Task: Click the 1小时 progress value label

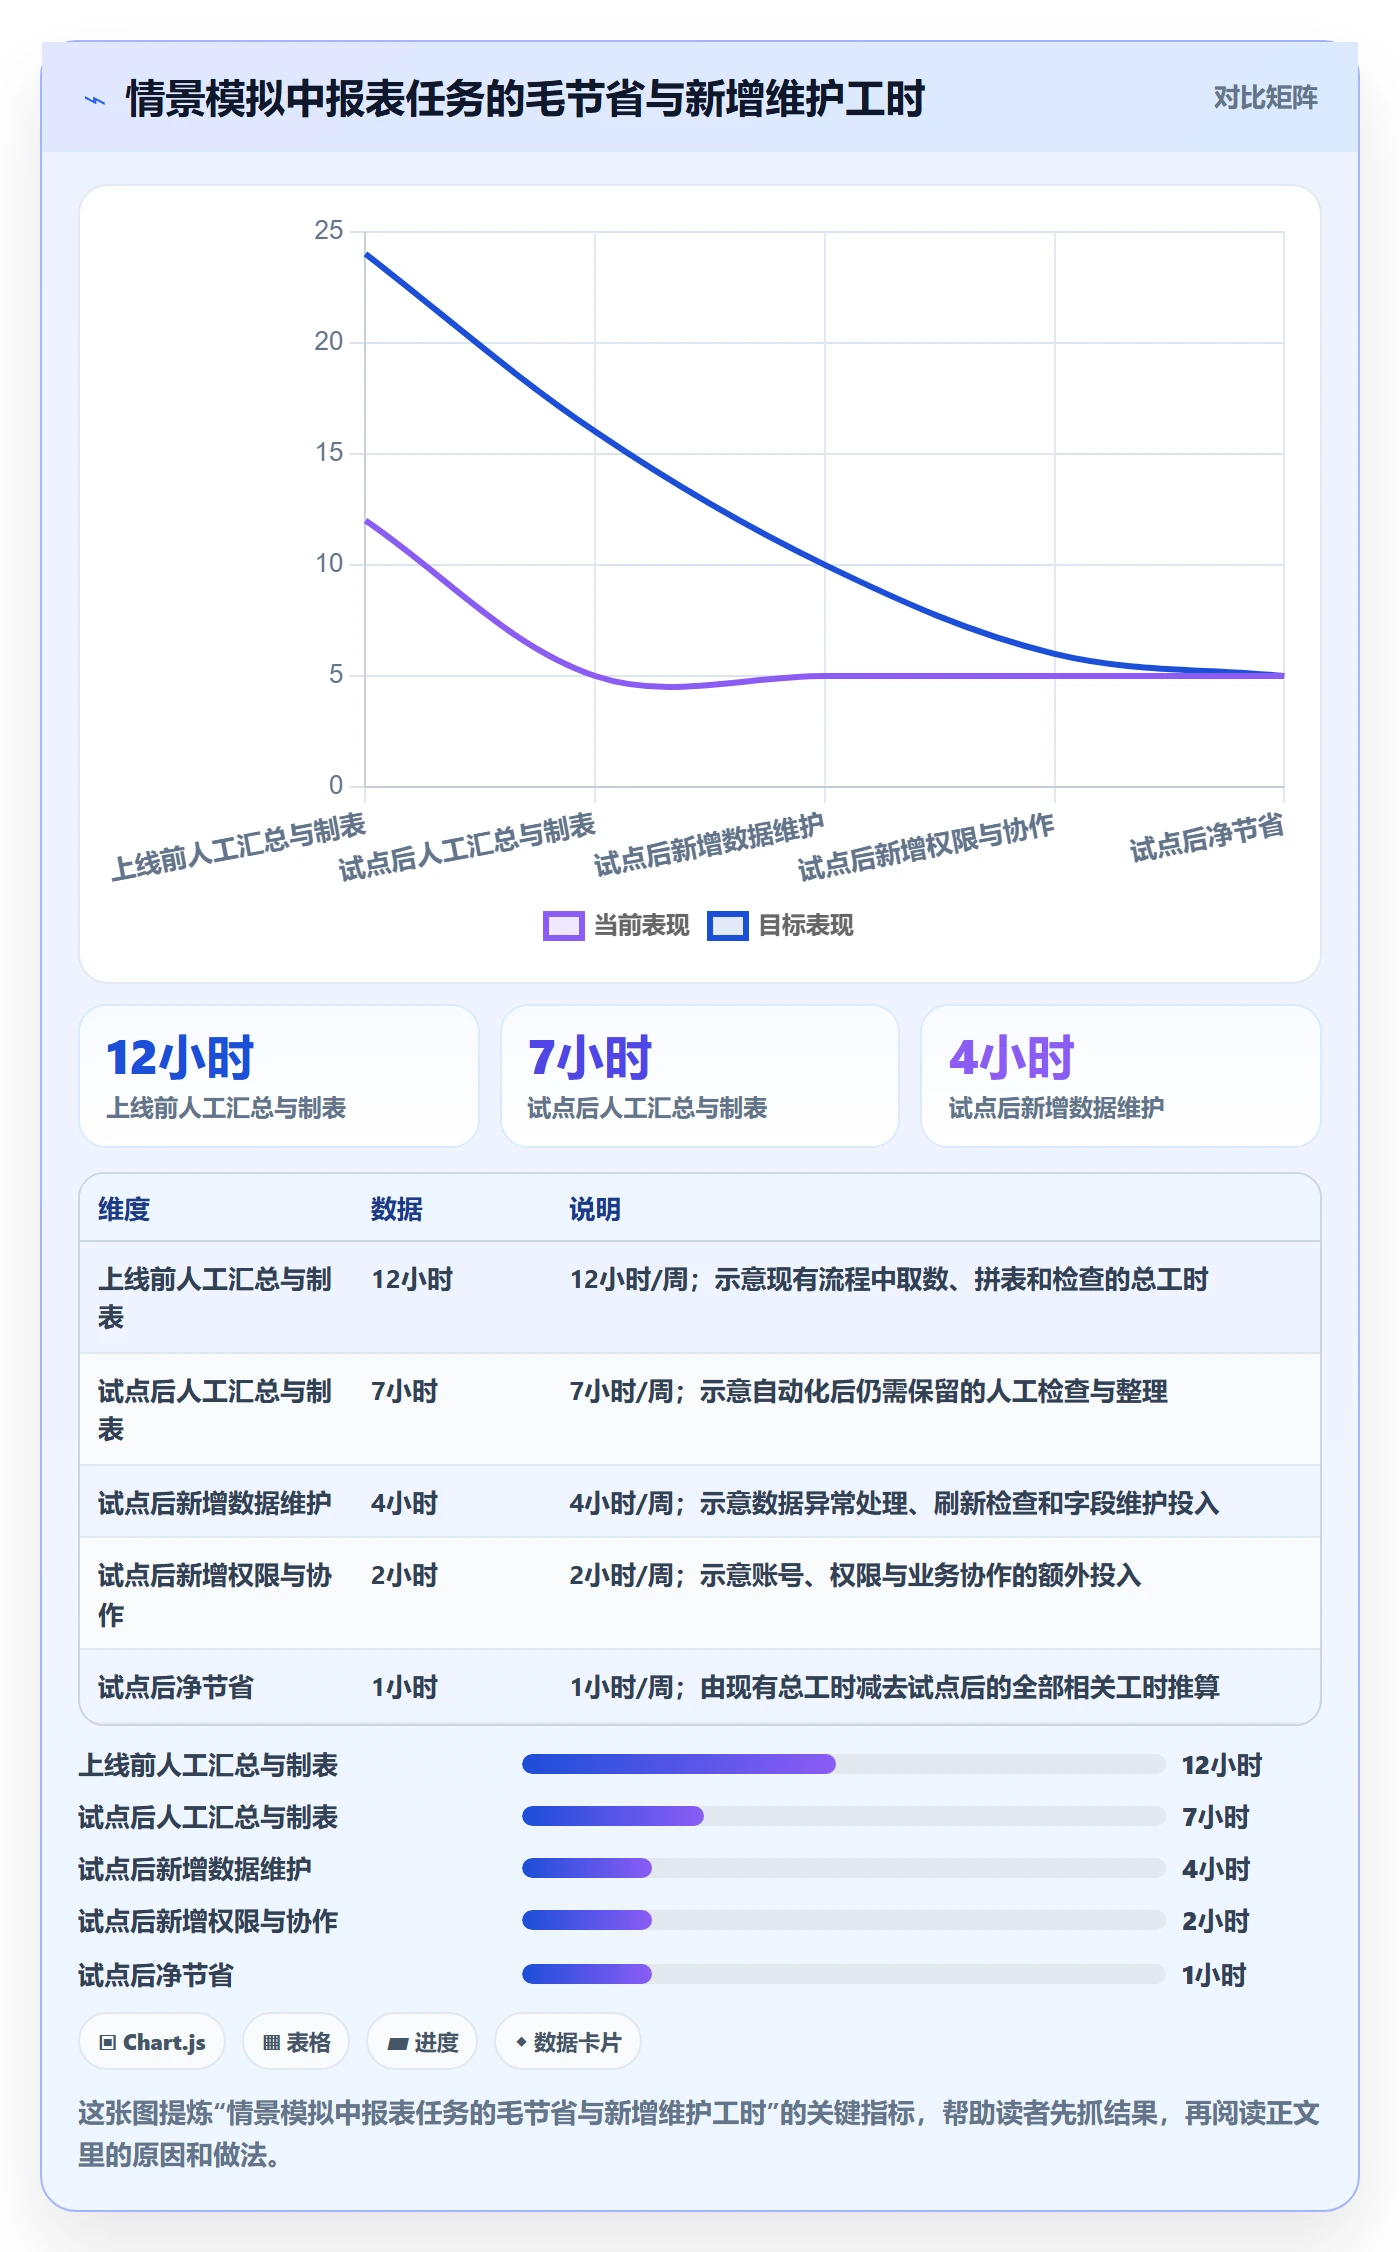Action: coord(1215,1975)
